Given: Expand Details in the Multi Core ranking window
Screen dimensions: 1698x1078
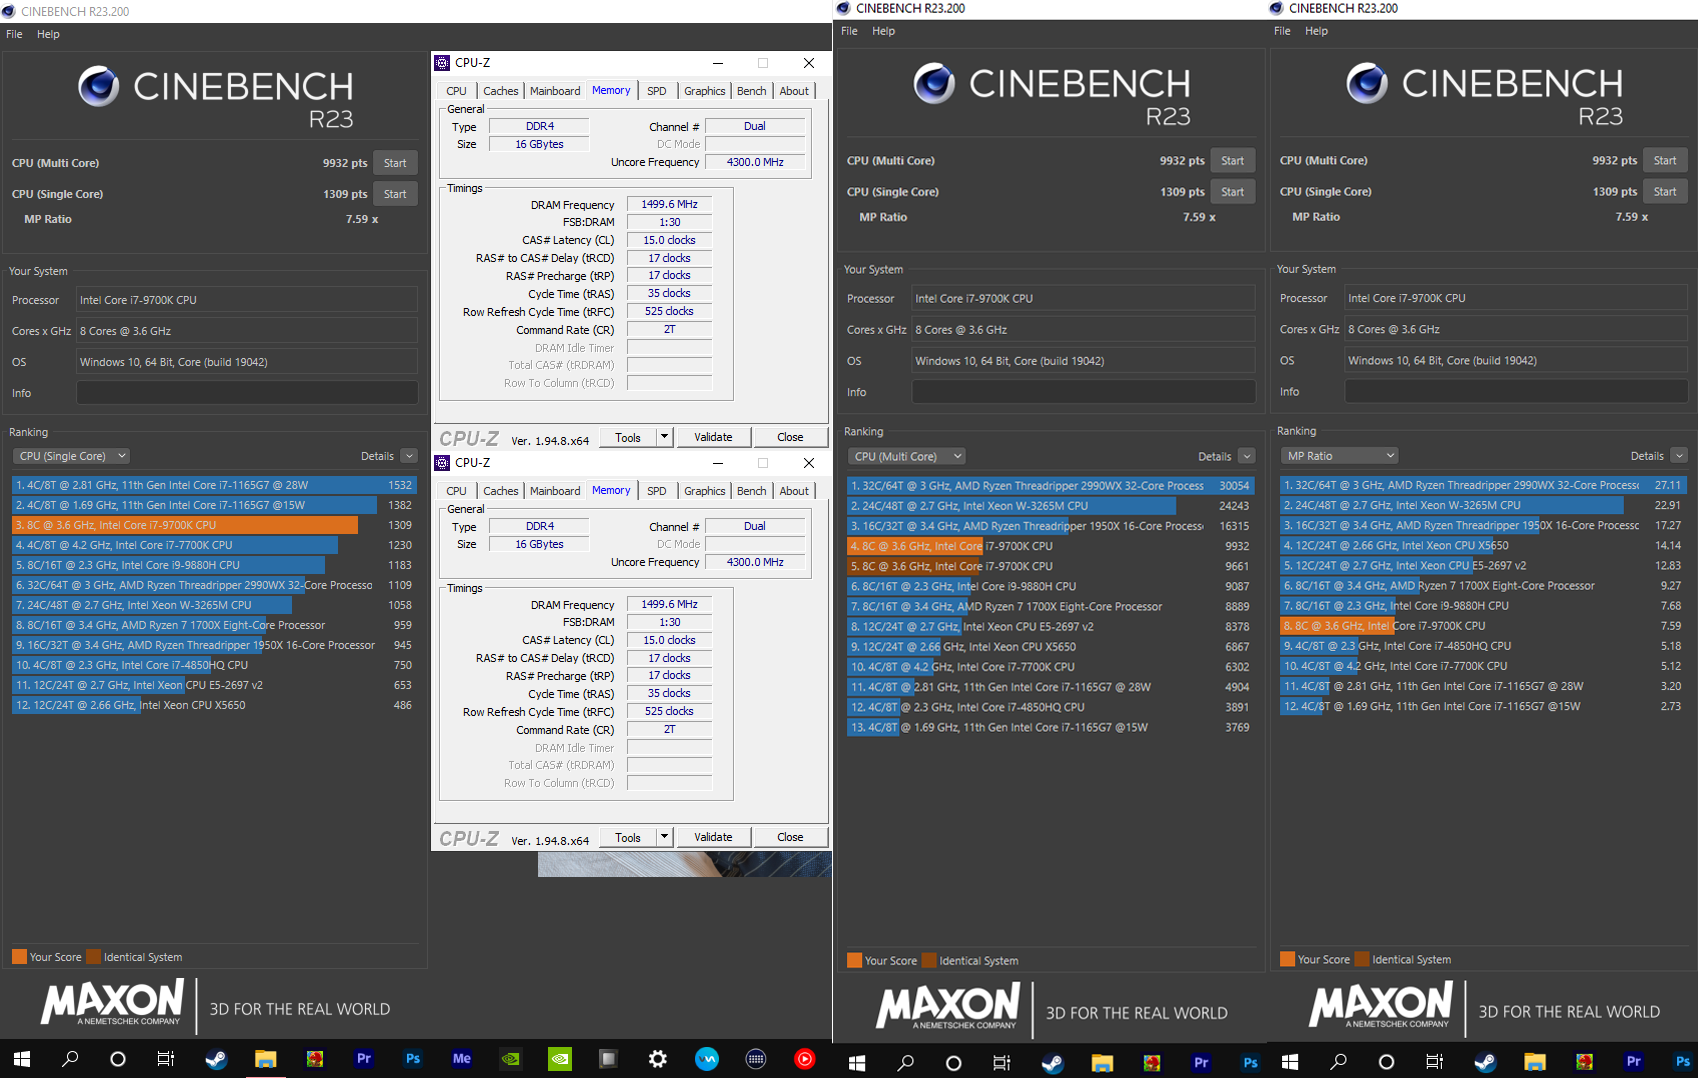Looking at the screenshot, I should click(x=1246, y=456).
